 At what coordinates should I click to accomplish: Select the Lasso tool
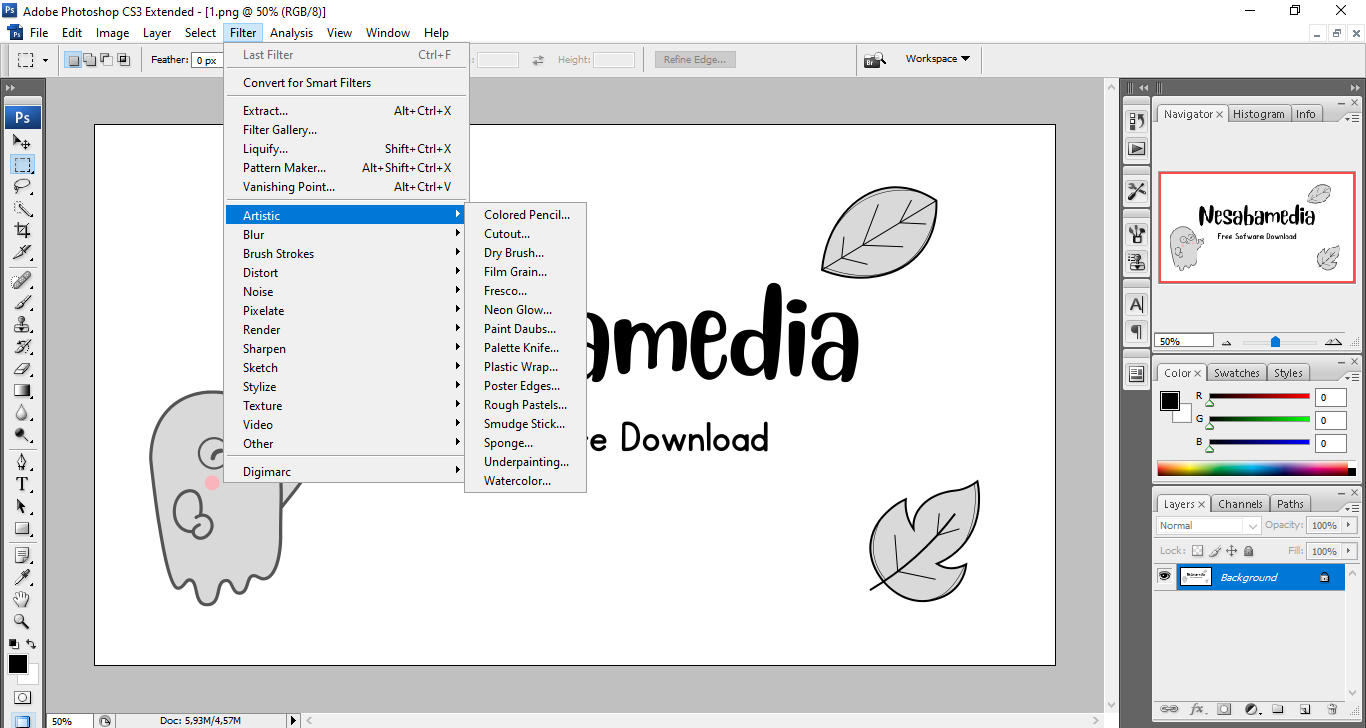(x=22, y=187)
